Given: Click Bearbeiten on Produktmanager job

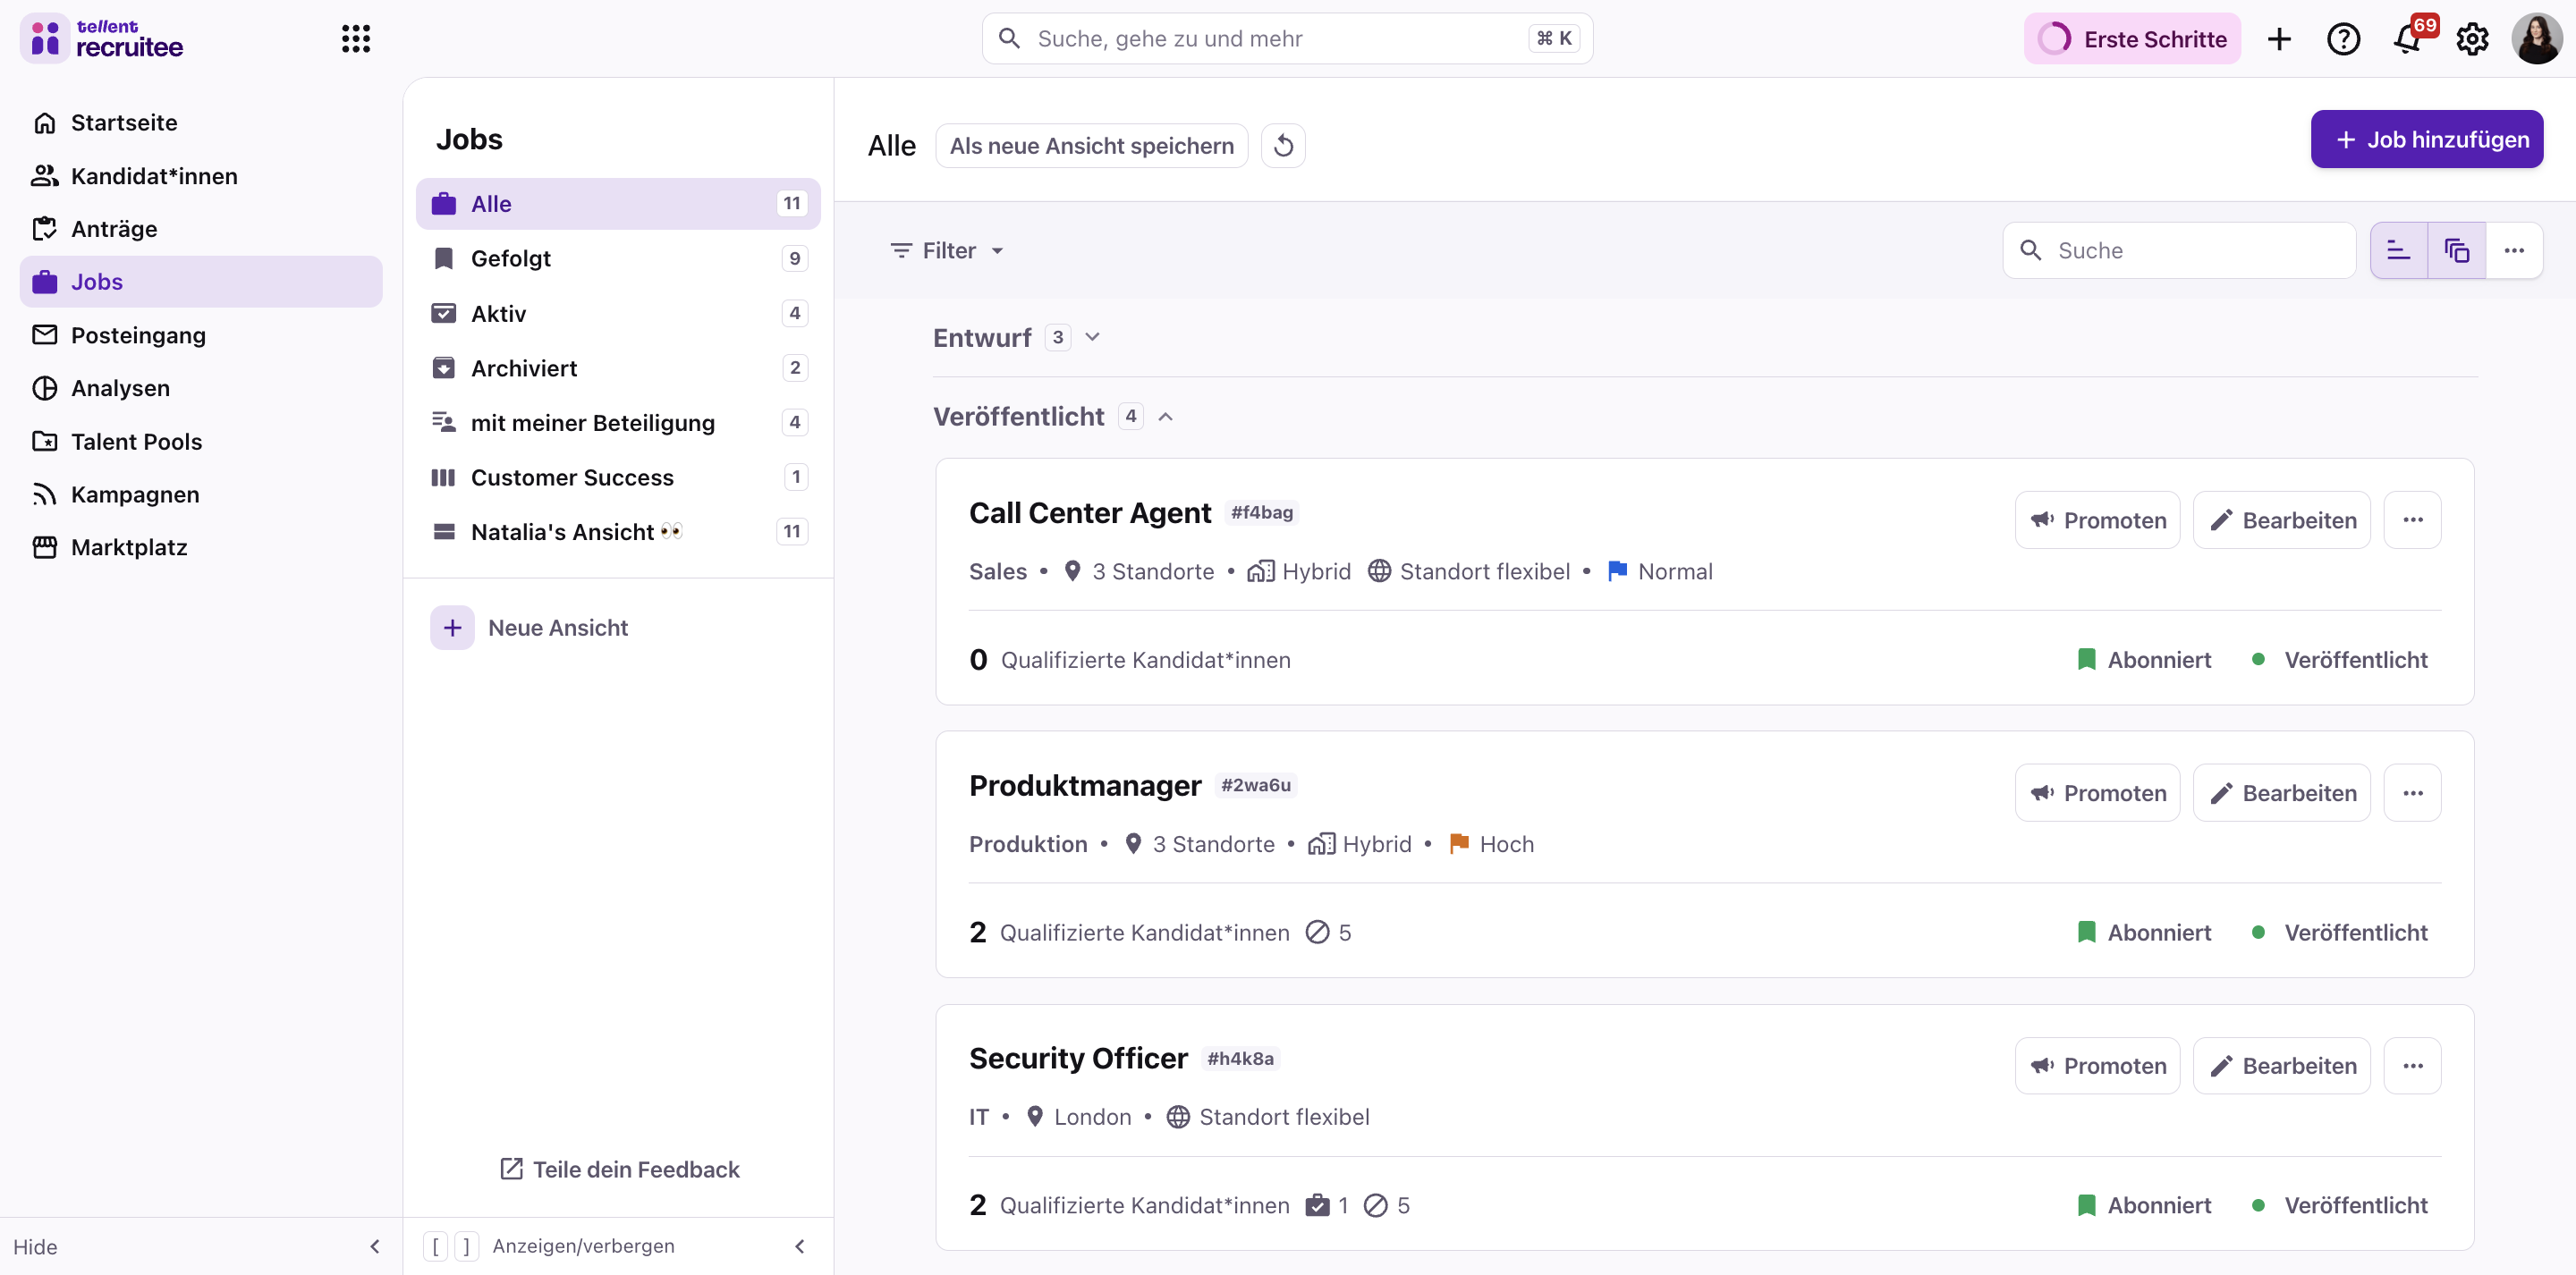Looking at the screenshot, I should coord(2281,793).
